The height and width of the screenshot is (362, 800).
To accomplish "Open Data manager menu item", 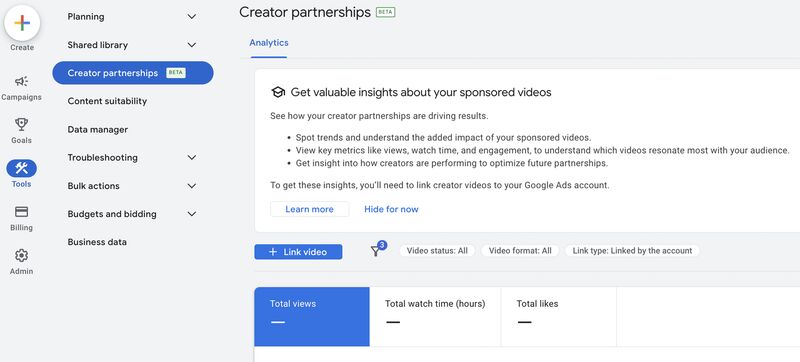I will pos(97,130).
